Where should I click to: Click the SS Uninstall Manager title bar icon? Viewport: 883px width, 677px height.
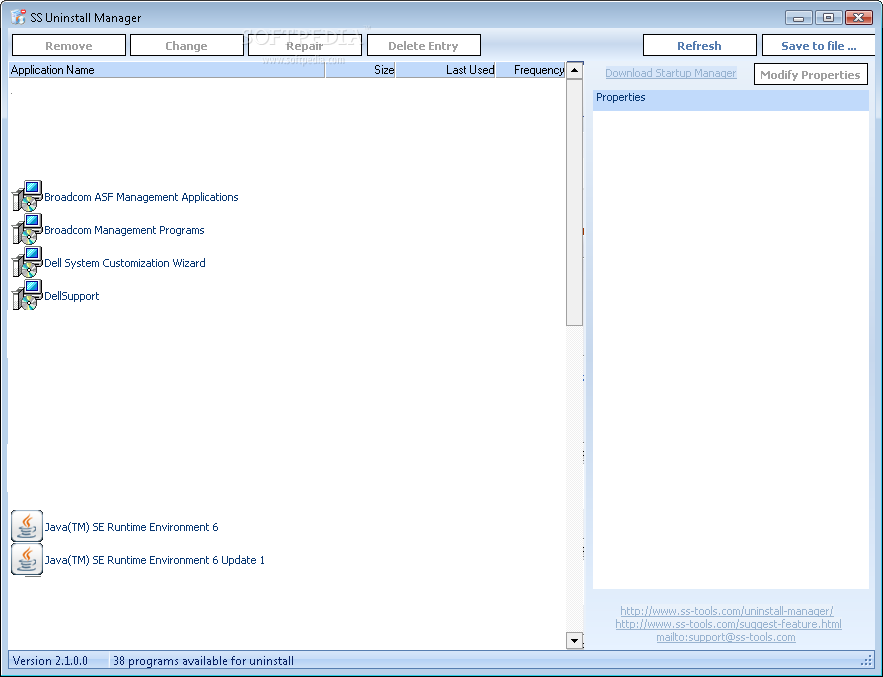[18, 17]
